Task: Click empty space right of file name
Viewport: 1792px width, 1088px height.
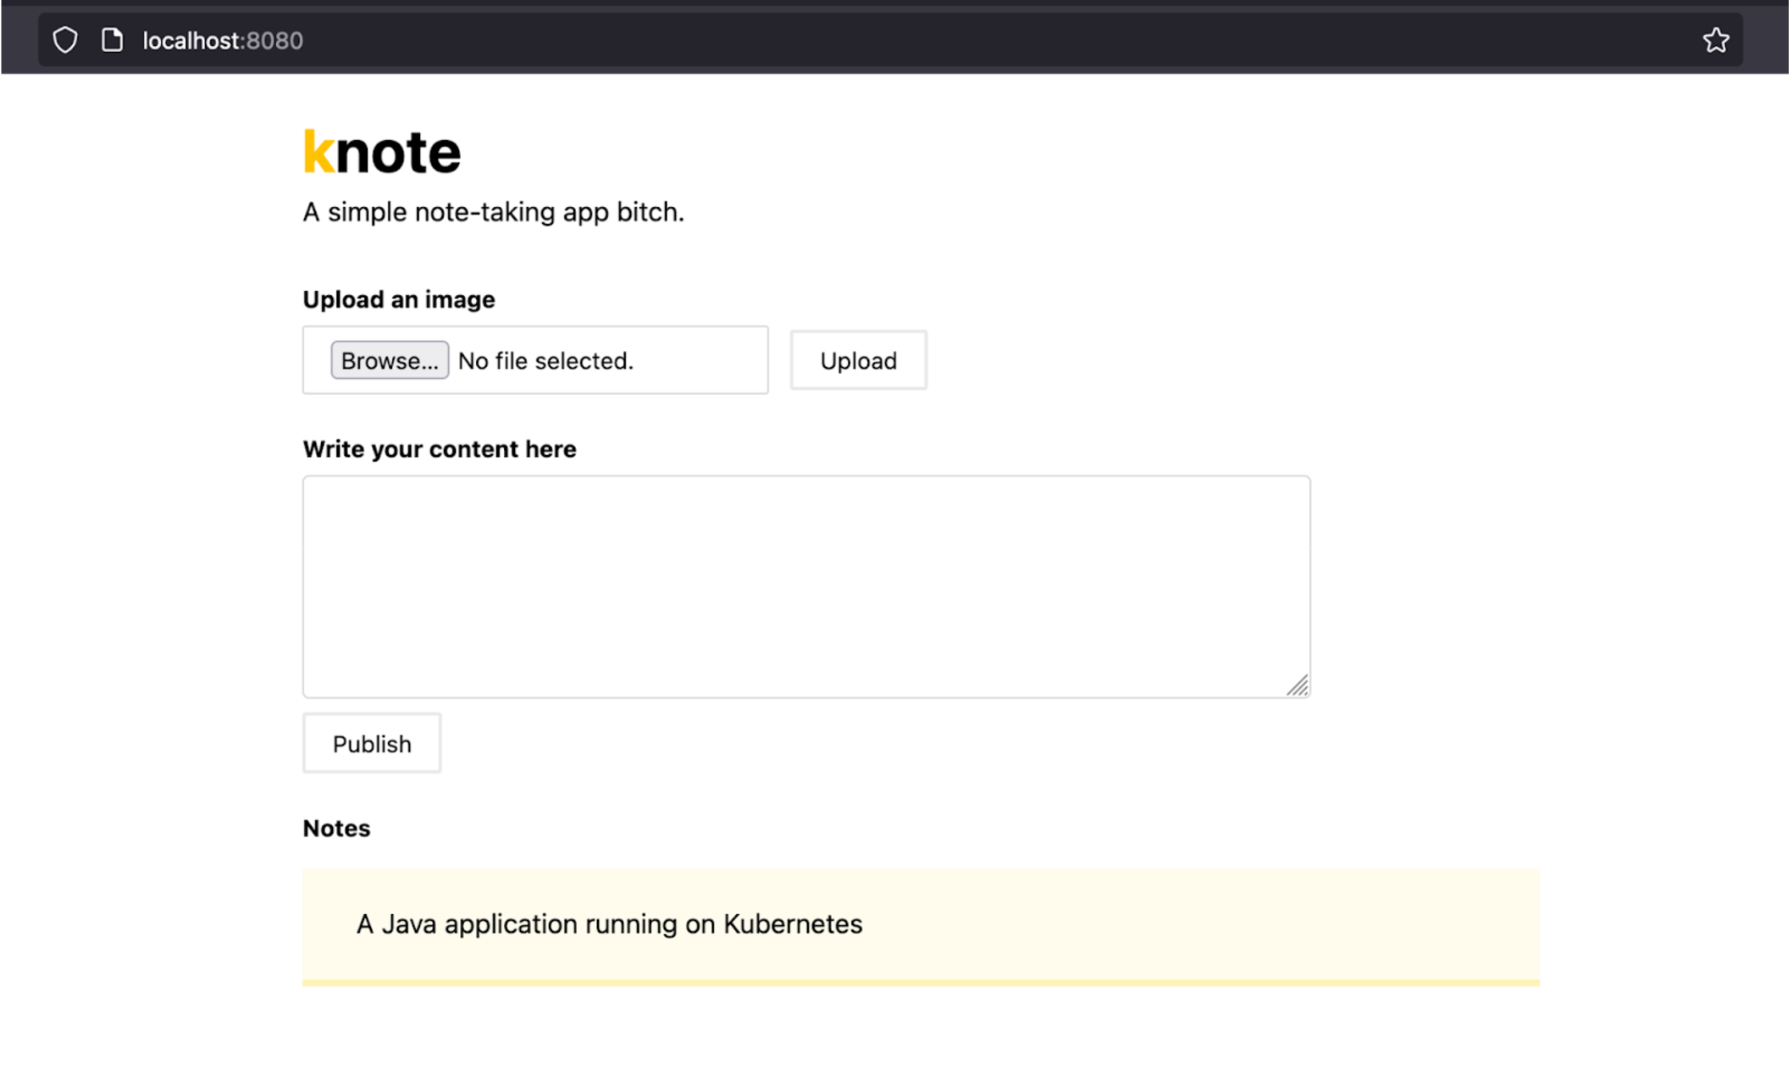Action: [700, 361]
